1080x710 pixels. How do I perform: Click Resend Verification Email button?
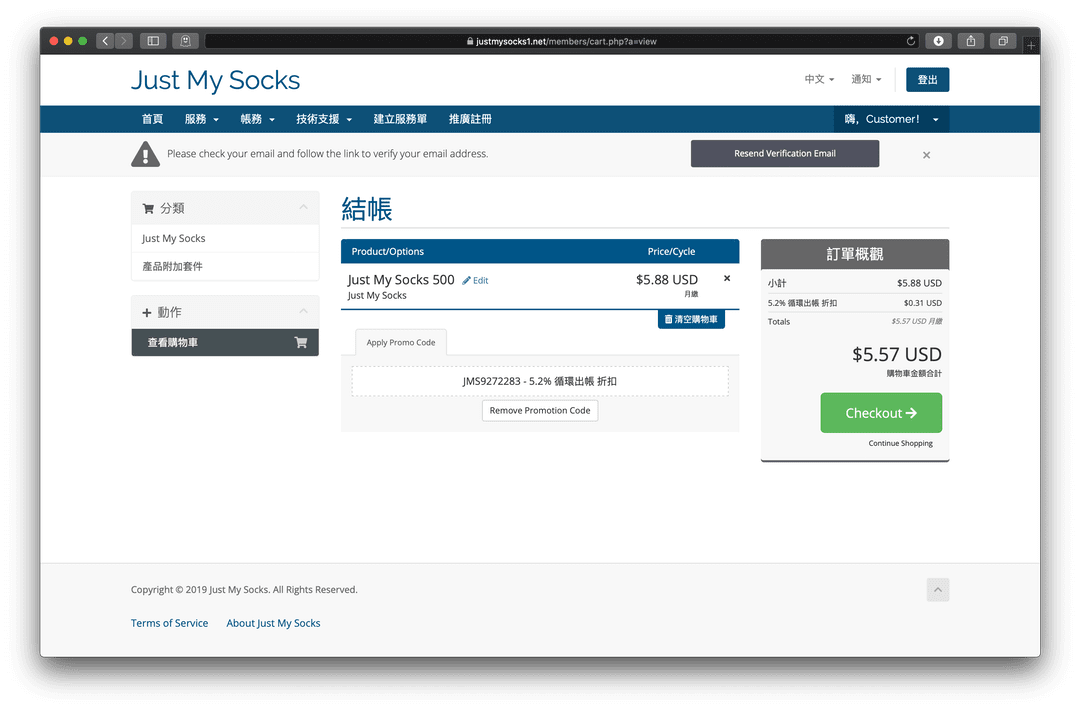785,154
